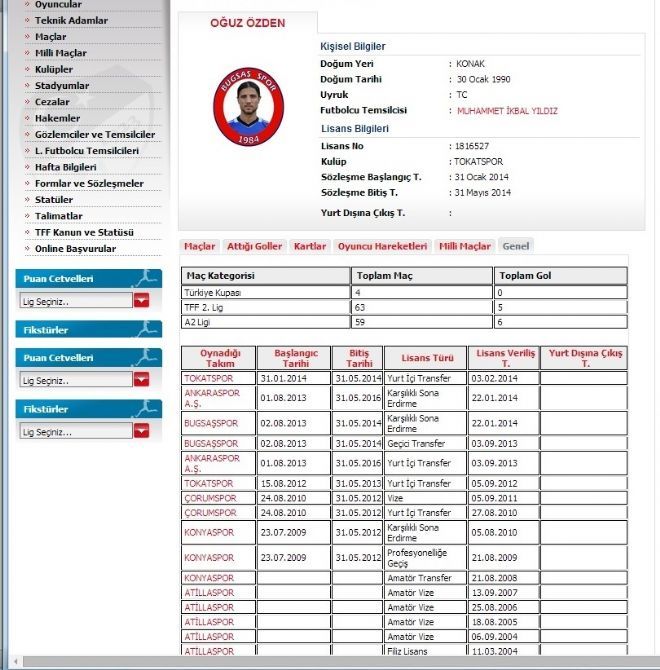660x670 pixels.
Task: Select the Genel tab
Action: (x=516, y=246)
